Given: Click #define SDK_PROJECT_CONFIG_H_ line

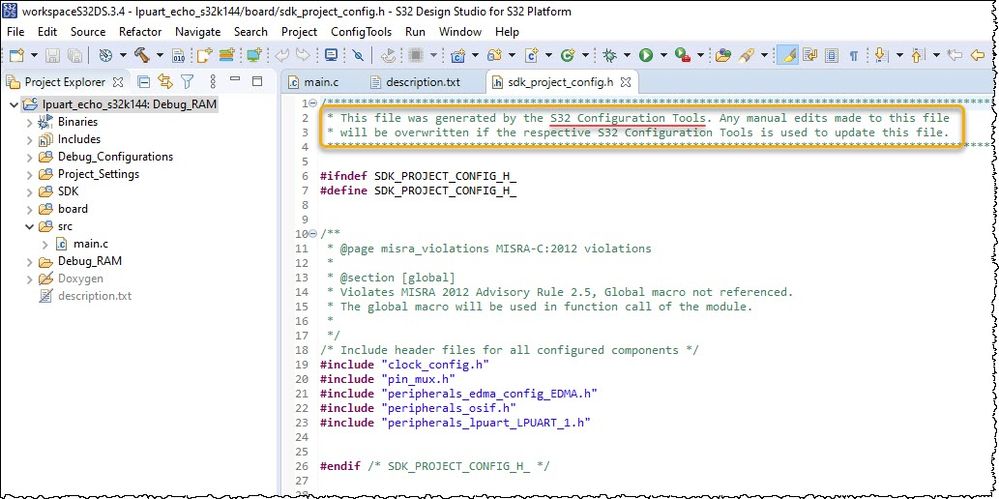Looking at the screenshot, I should (x=418, y=191).
